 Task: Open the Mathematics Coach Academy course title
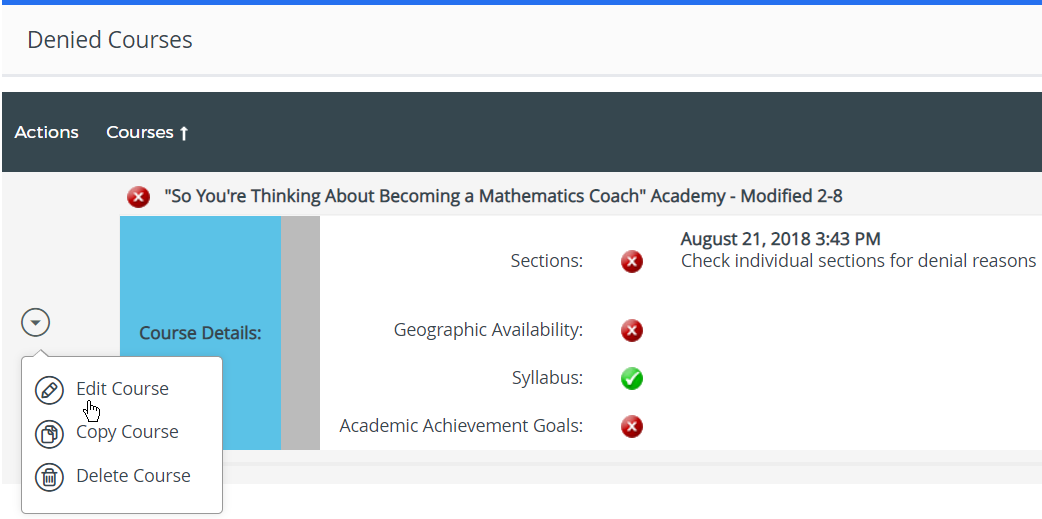click(503, 196)
